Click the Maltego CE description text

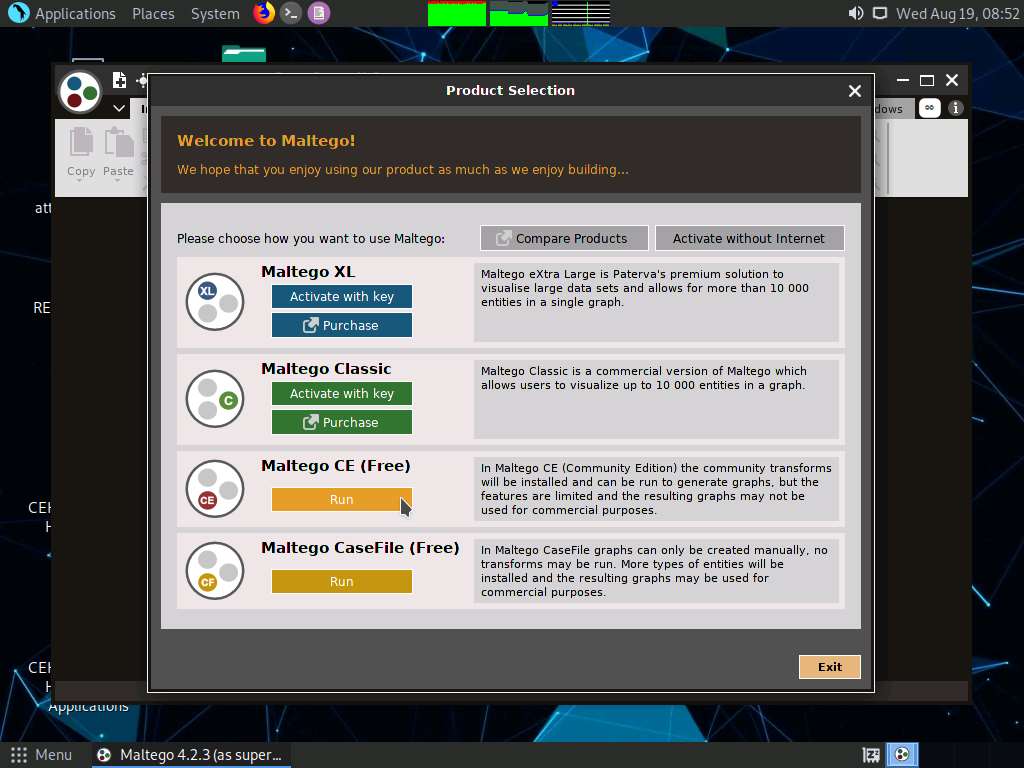(656, 488)
